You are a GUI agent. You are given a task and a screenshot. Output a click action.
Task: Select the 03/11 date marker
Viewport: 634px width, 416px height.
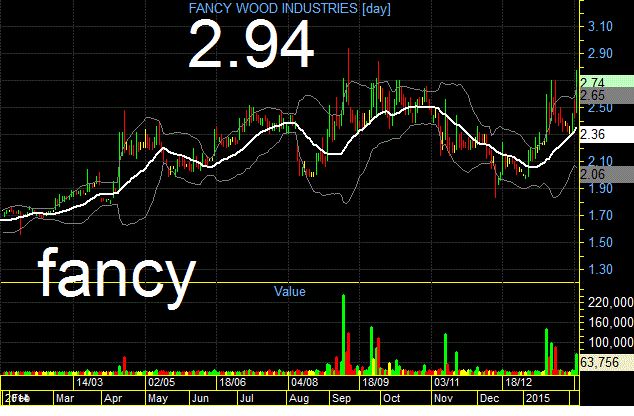pyautogui.click(x=447, y=382)
